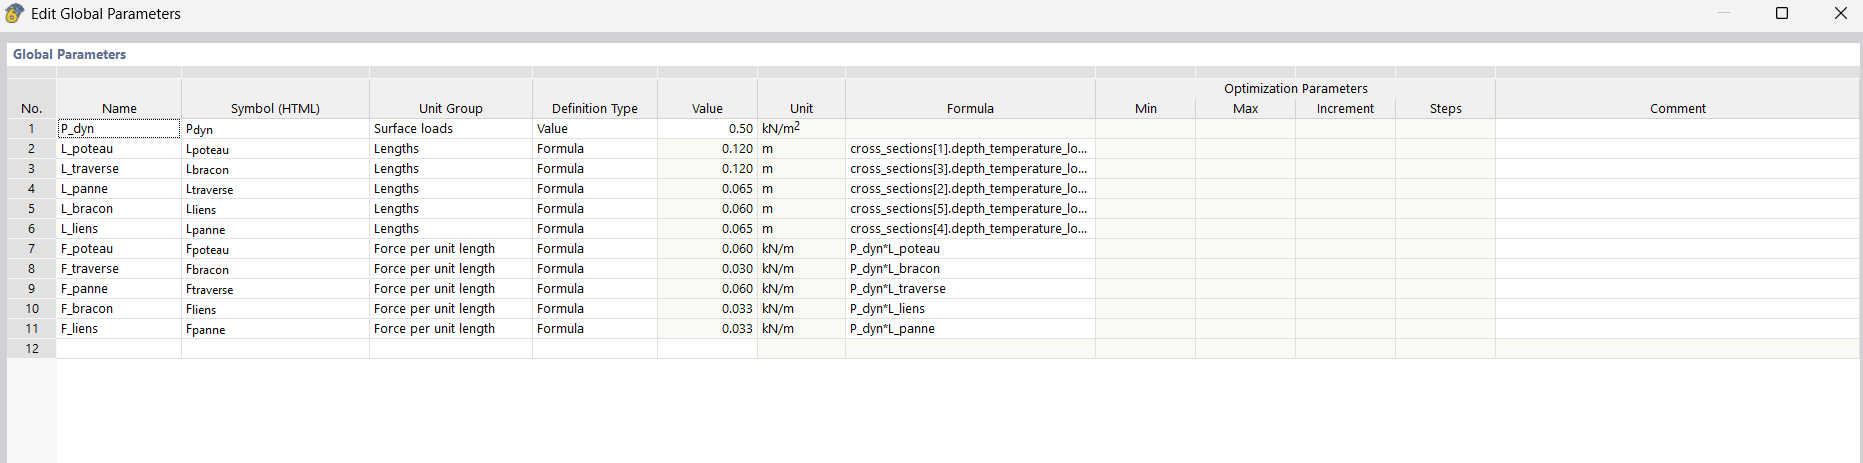Select the Fpoteau symbol cell
Screen dimensions: 1863x463
click(275, 249)
